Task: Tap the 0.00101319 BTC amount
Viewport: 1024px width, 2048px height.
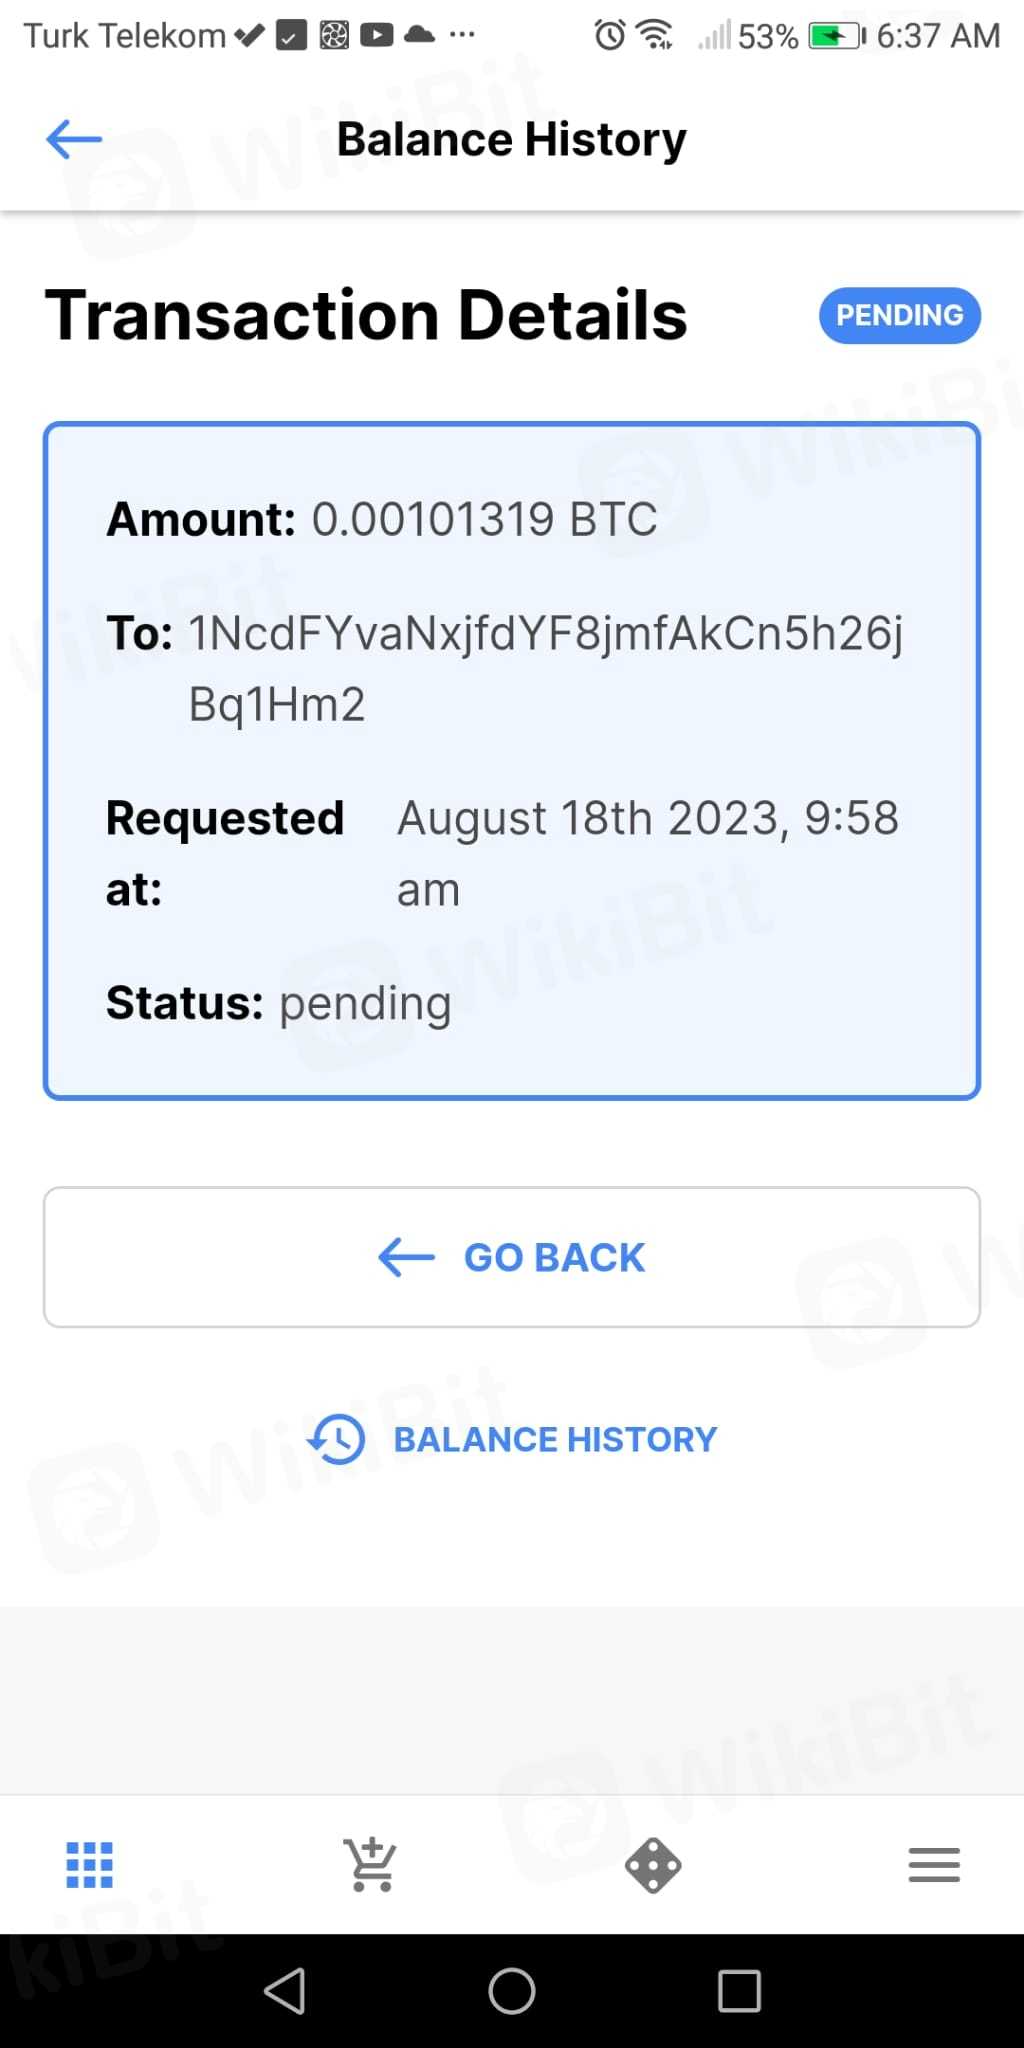Action: (x=484, y=519)
